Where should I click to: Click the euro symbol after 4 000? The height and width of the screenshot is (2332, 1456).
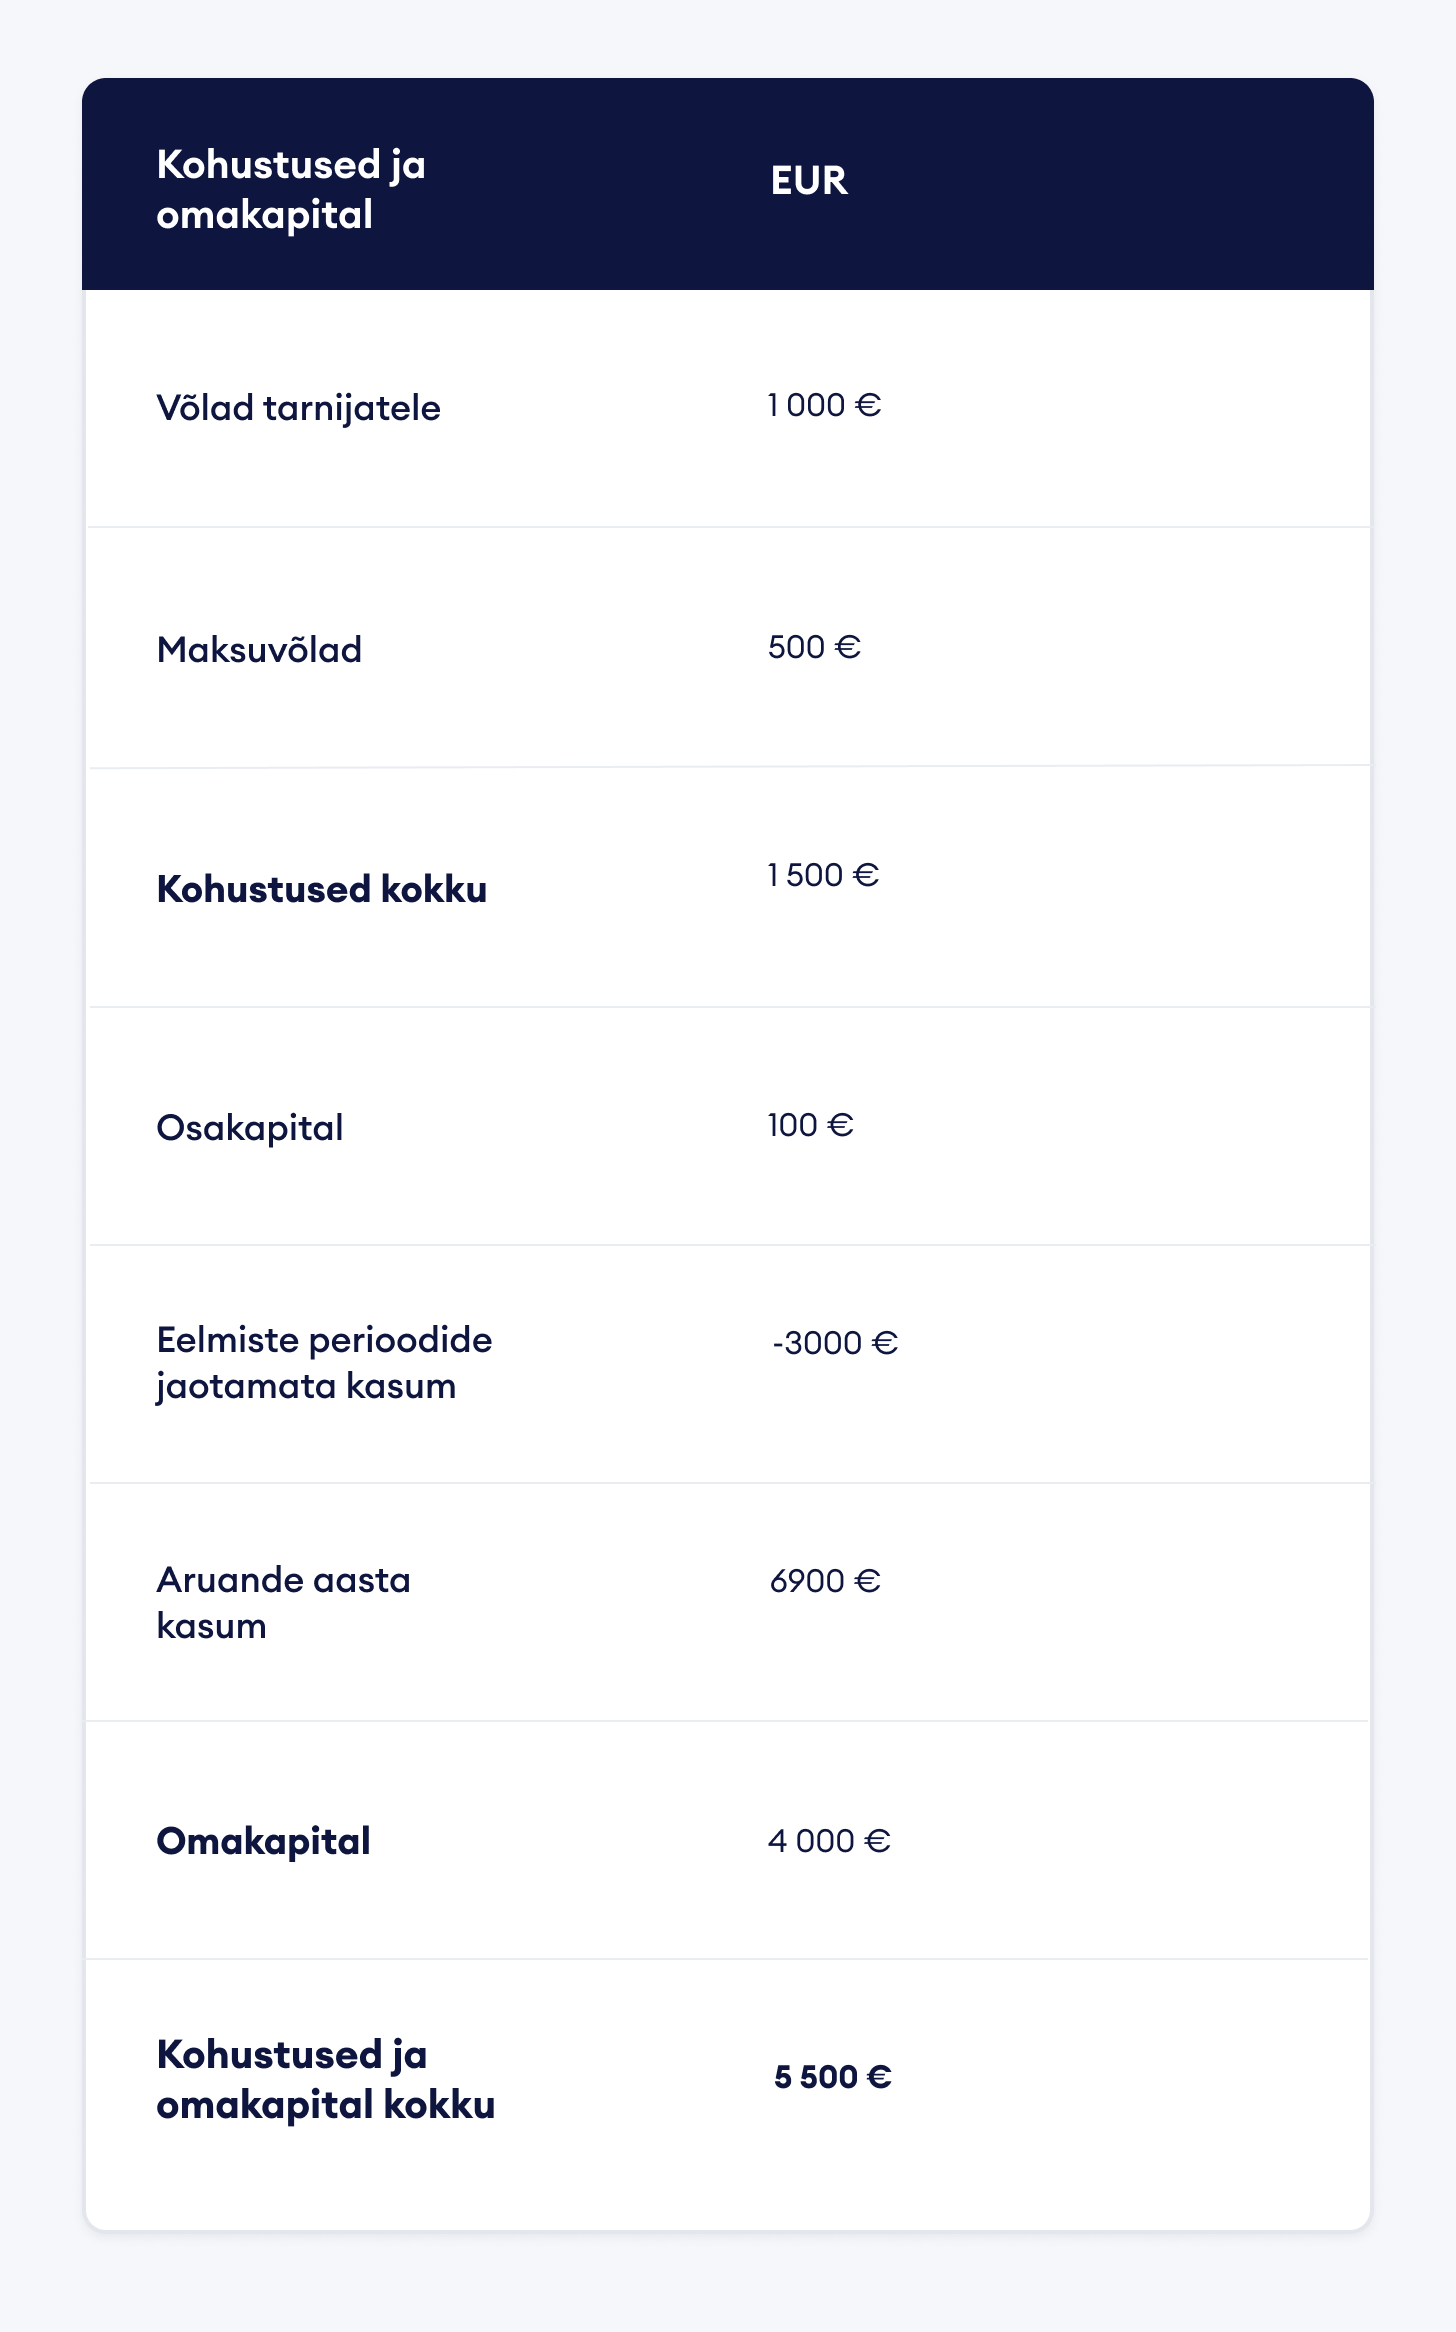pyautogui.click(x=878, y=1841)
